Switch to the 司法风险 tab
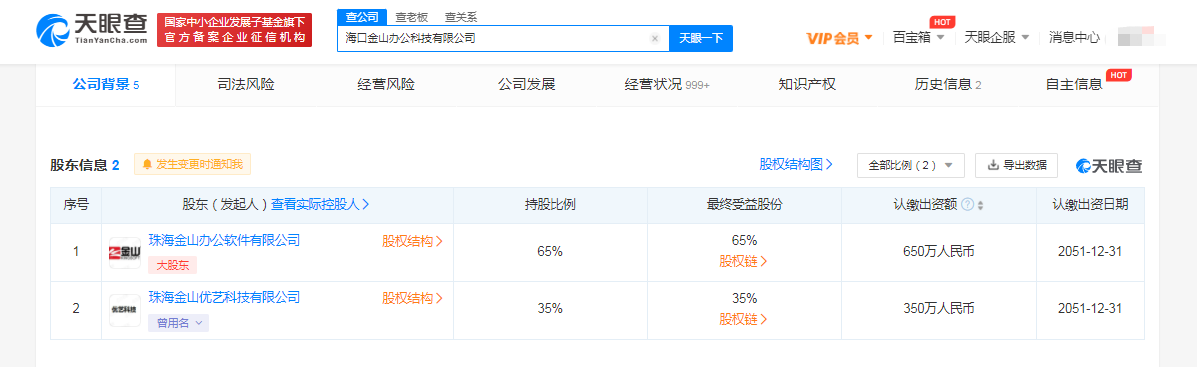Viewport: 1197px width, 367px height. pyautogui.click(x=245, y=85)
